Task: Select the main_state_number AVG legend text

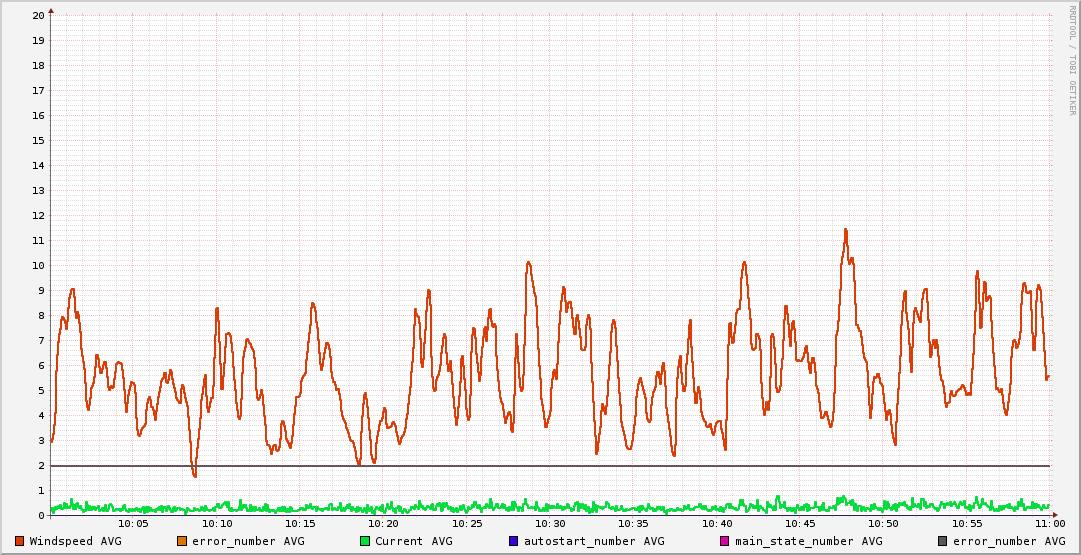Action: click(808, 541)
